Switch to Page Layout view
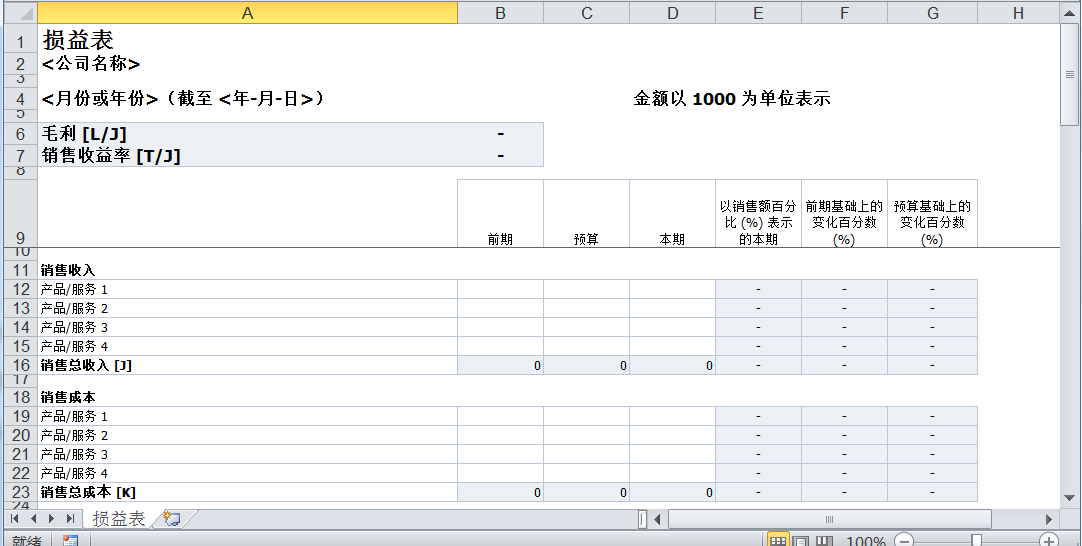 (x=800, y=540)
